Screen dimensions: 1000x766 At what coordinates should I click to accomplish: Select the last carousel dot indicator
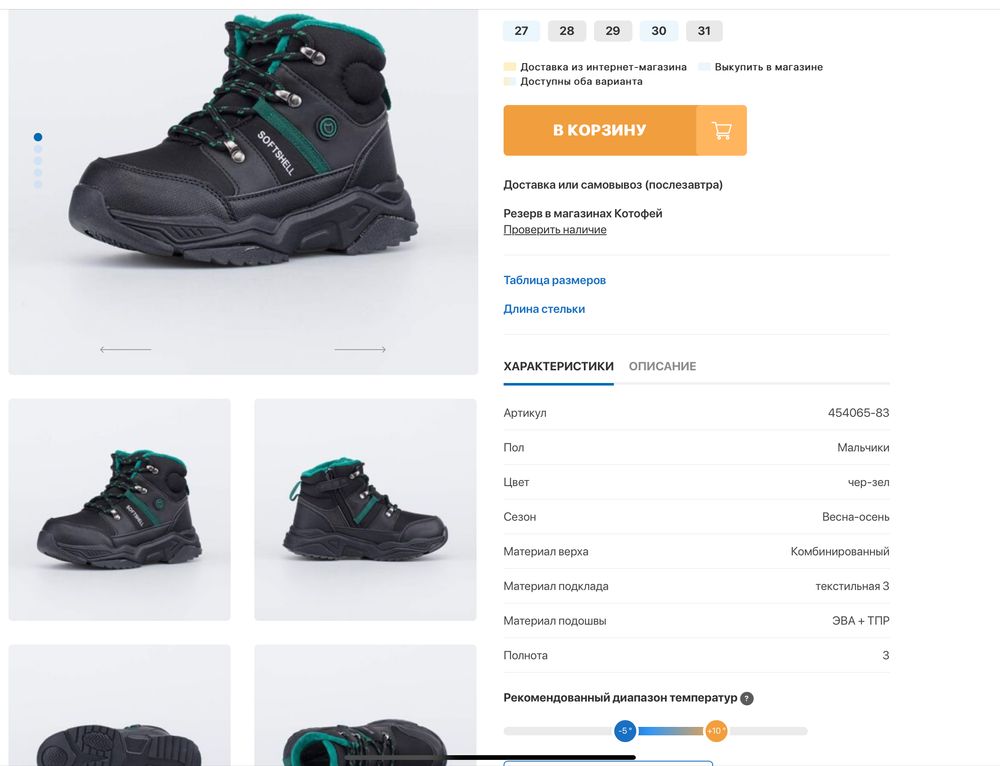(38, 185)
